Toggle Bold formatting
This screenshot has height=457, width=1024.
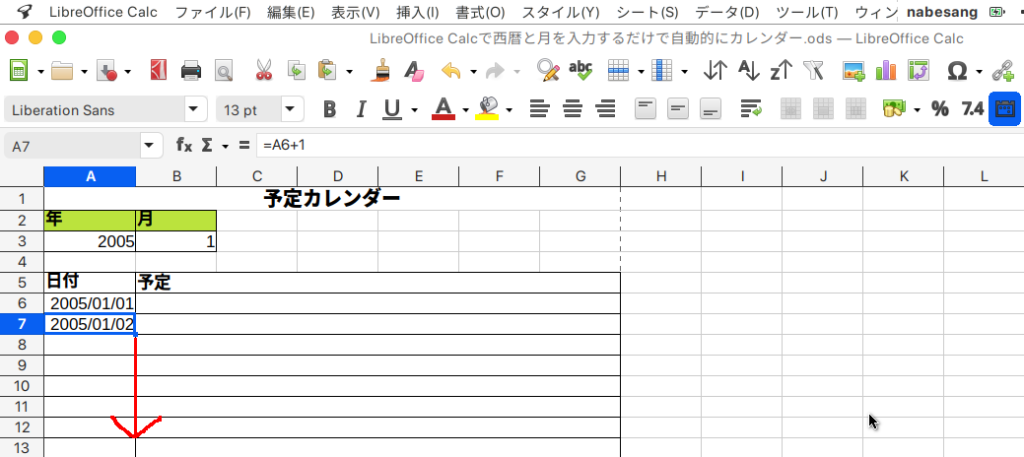pos(329,109)
